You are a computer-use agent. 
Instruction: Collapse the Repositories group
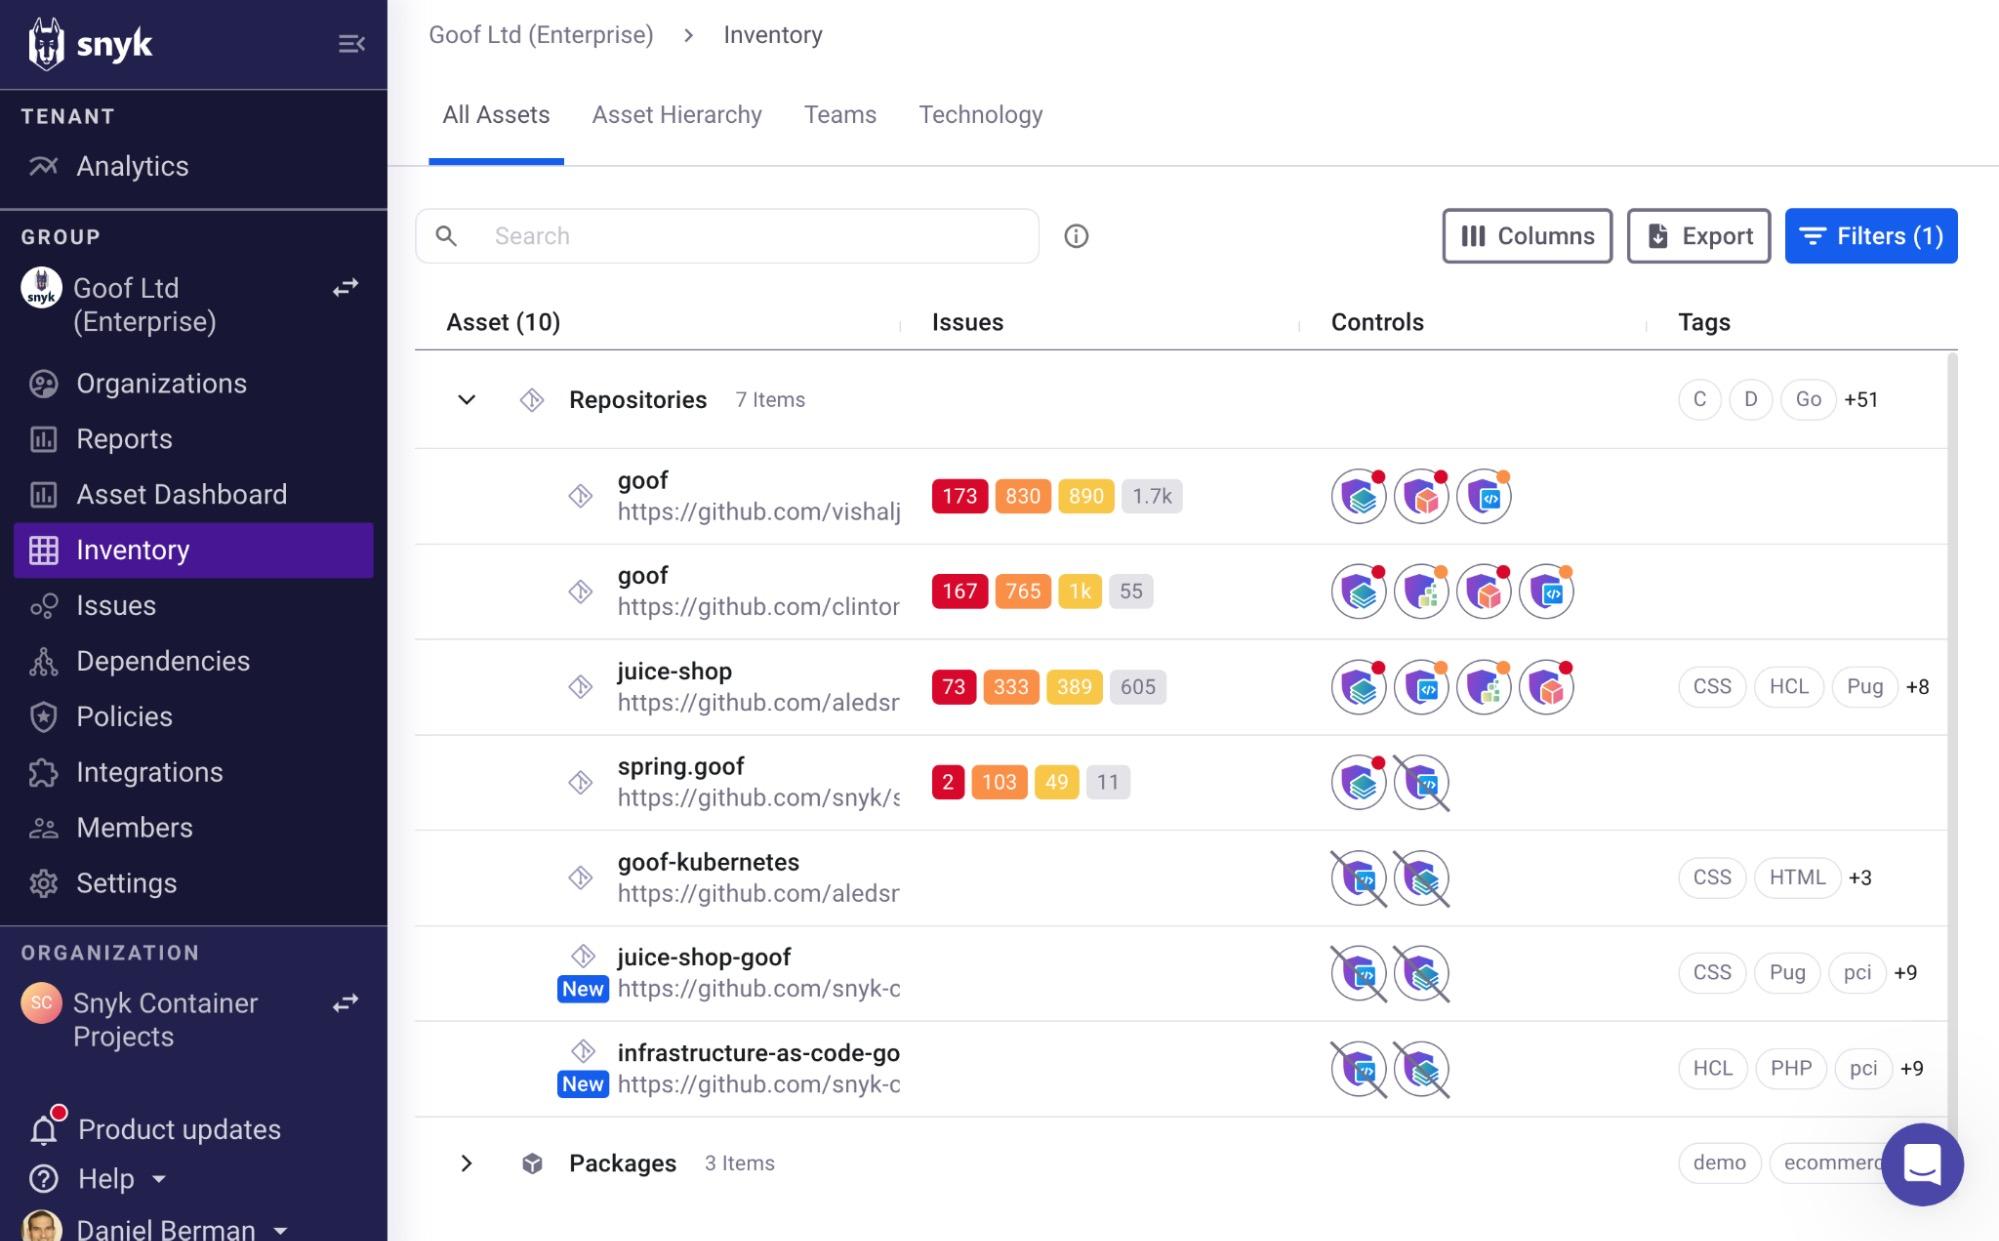click(466, 400)
